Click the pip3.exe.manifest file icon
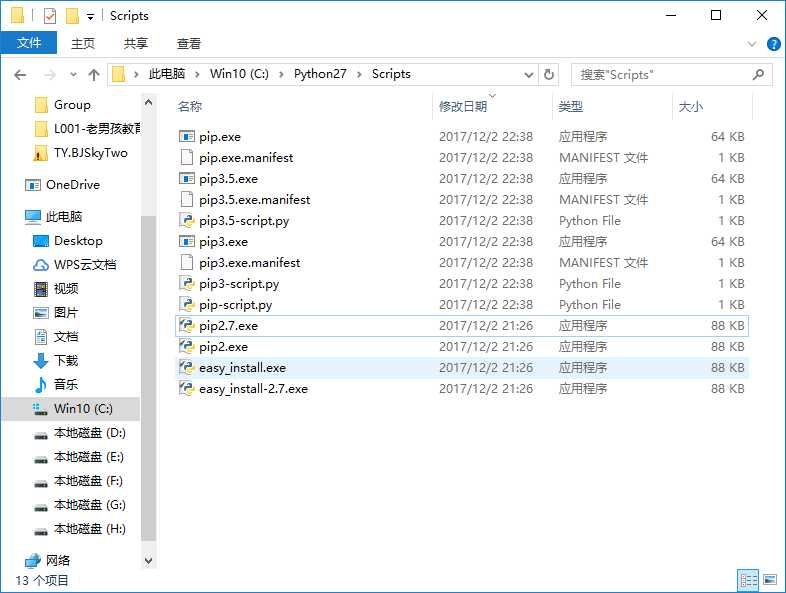The height and width of the screenshot is (593, 786). (186, 263)
